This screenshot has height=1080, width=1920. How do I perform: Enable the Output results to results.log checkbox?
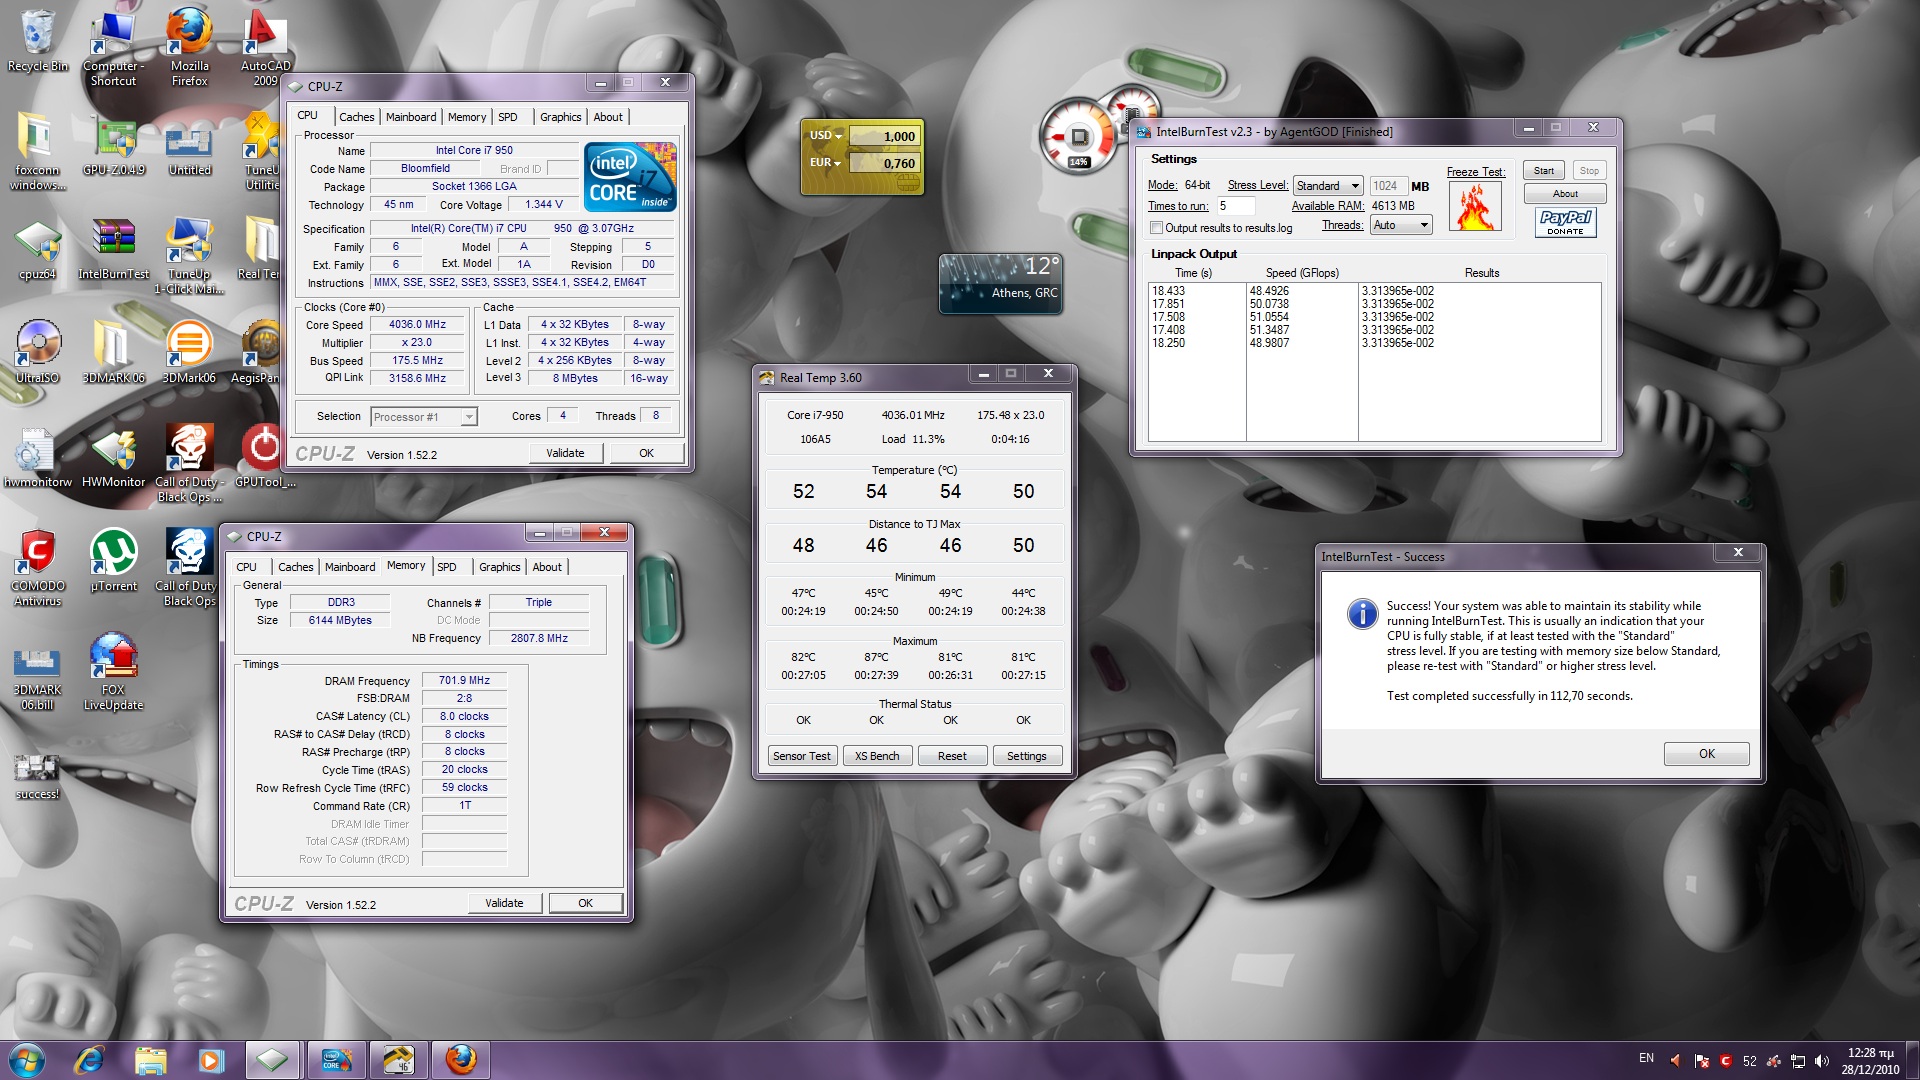(1156, 228)
